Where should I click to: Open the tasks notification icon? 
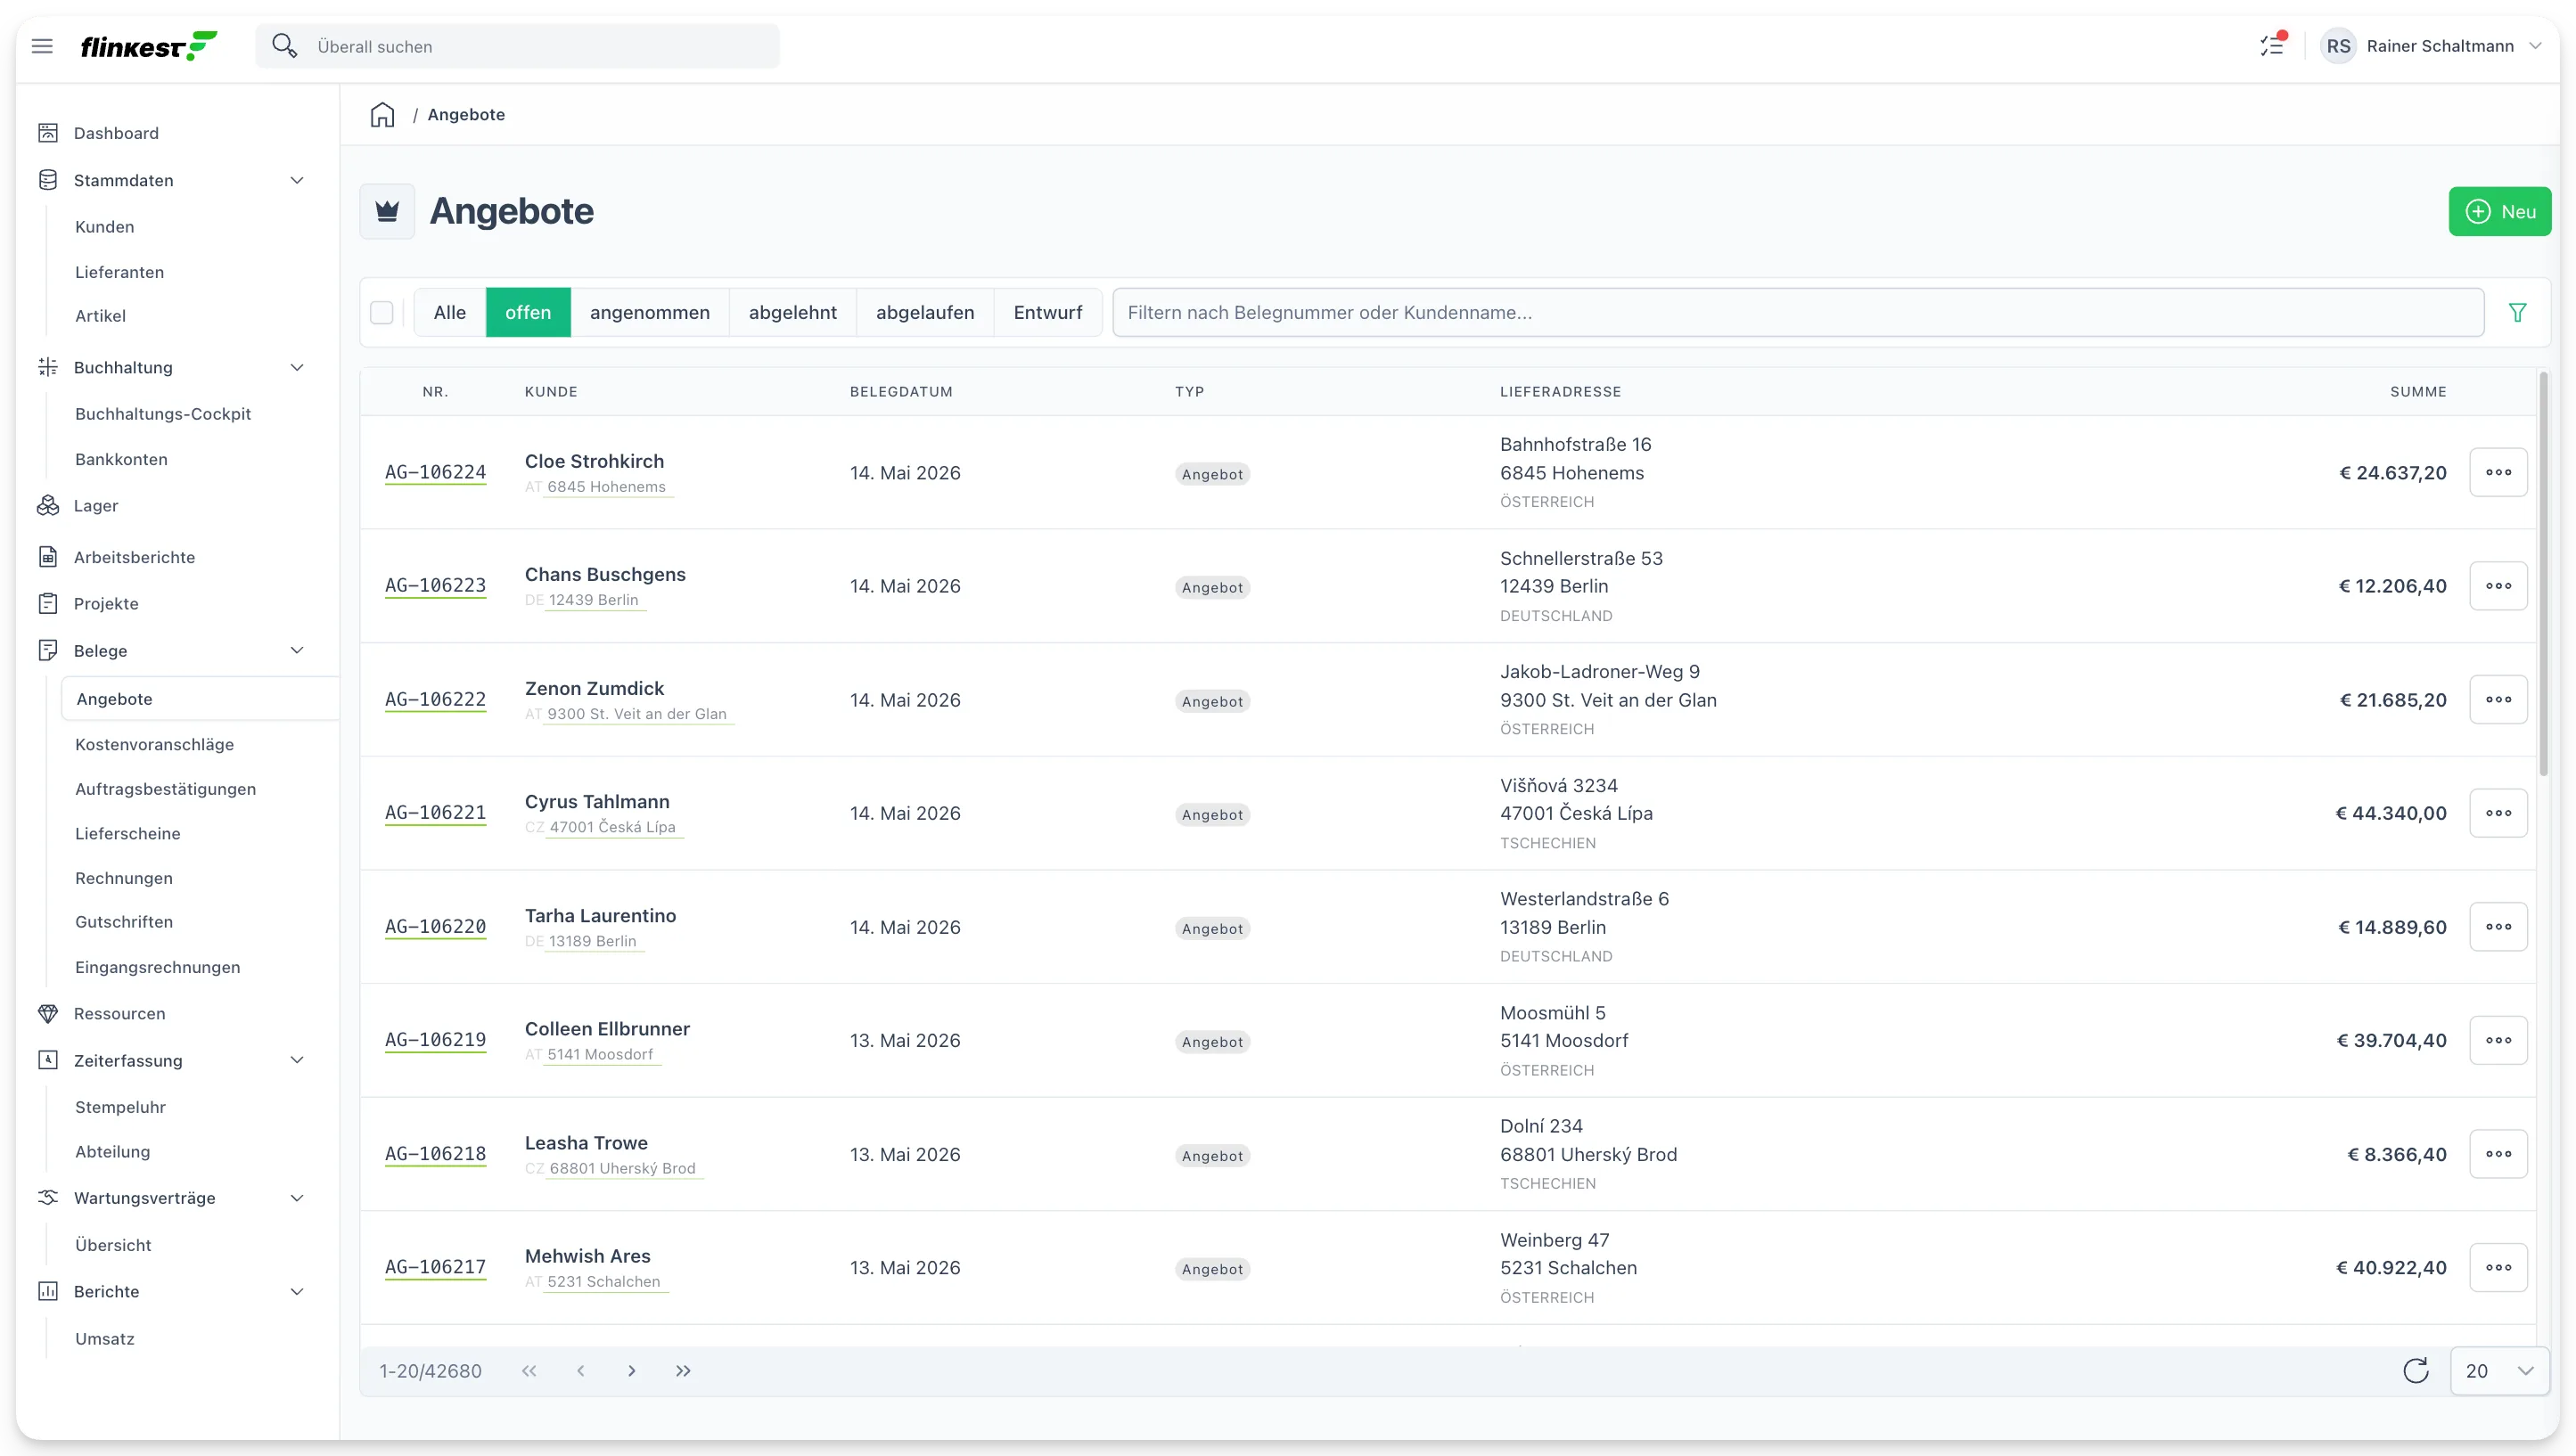(2272, 45)
